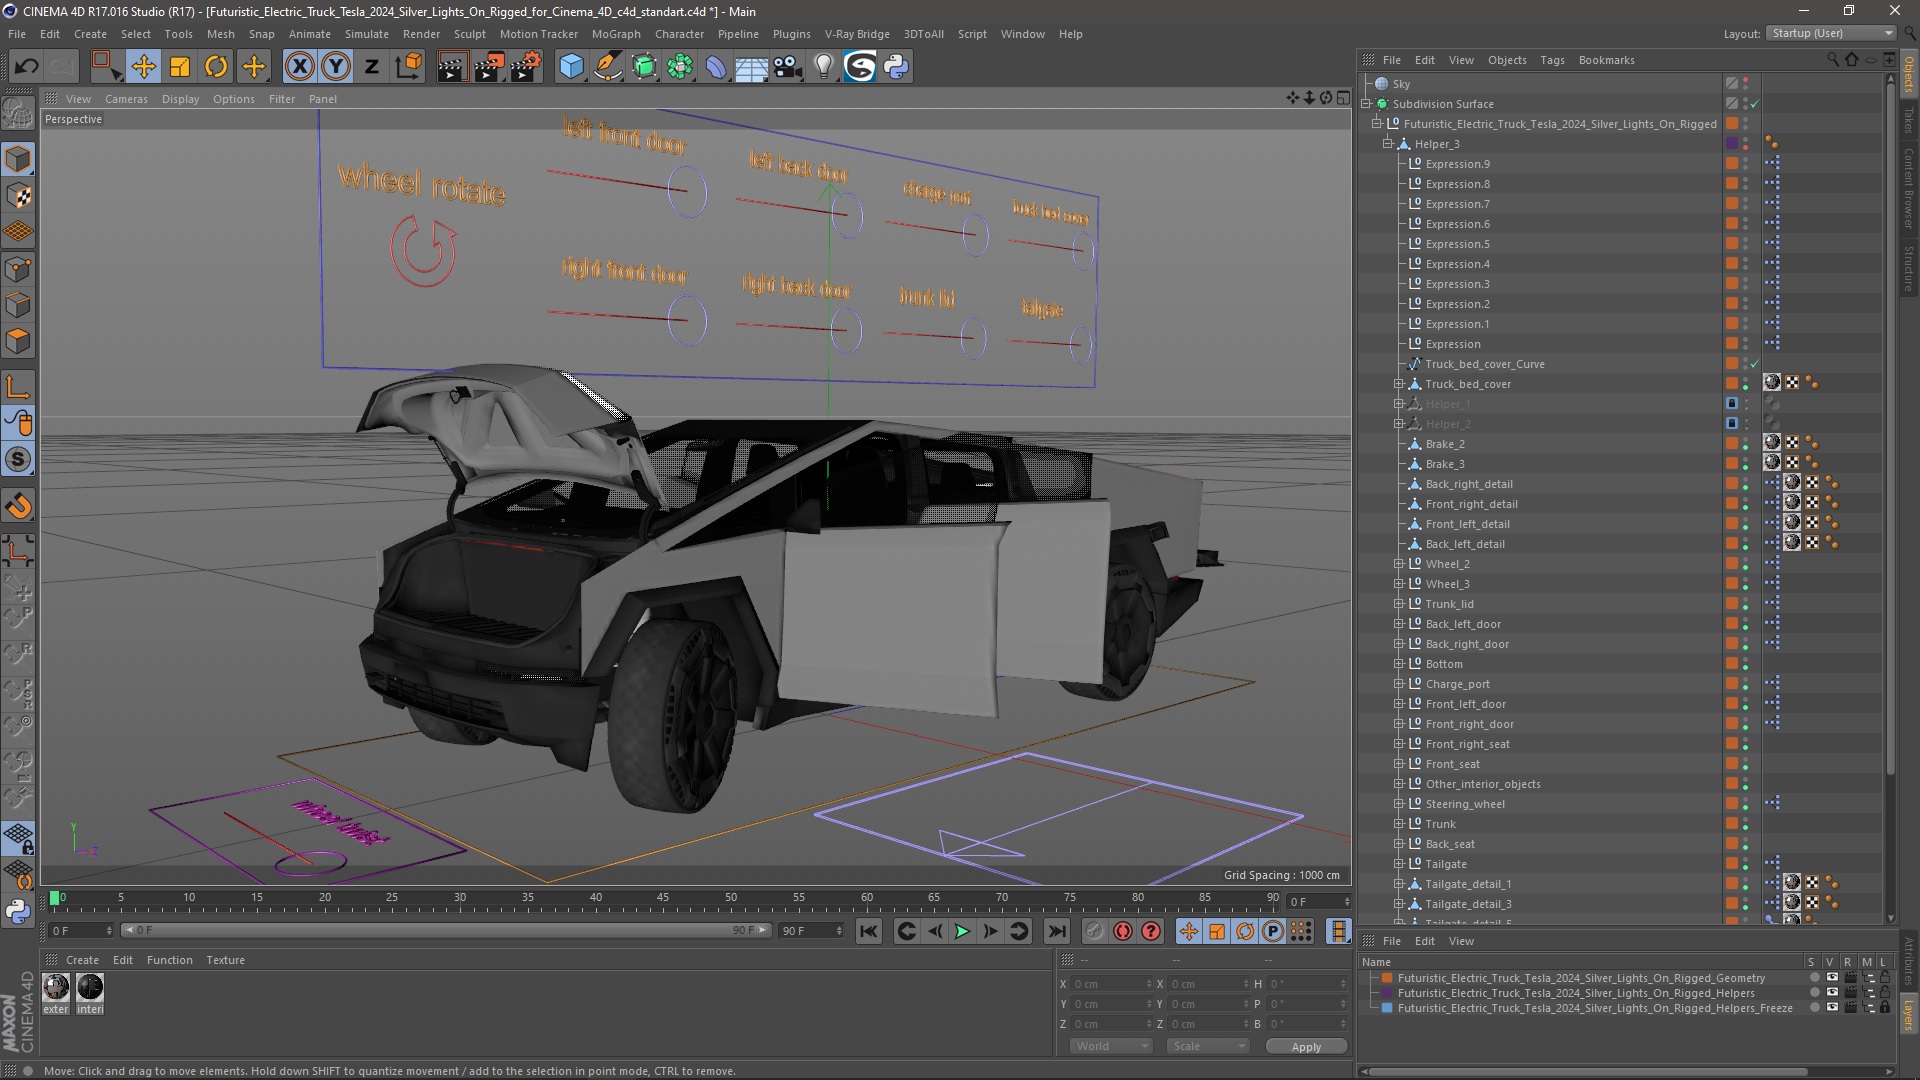Click Render View clapperboard icon
This screenshot has height=1080, width=1920.
[452, 67]
